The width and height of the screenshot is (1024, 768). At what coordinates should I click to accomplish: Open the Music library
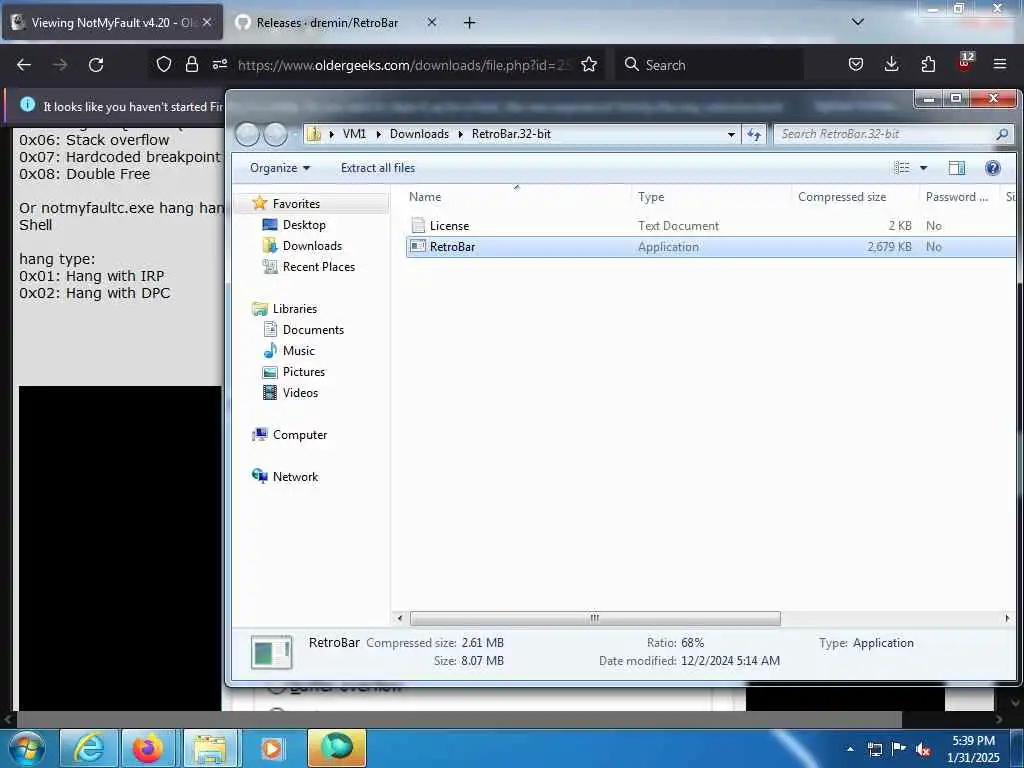(x=298, y=351)
